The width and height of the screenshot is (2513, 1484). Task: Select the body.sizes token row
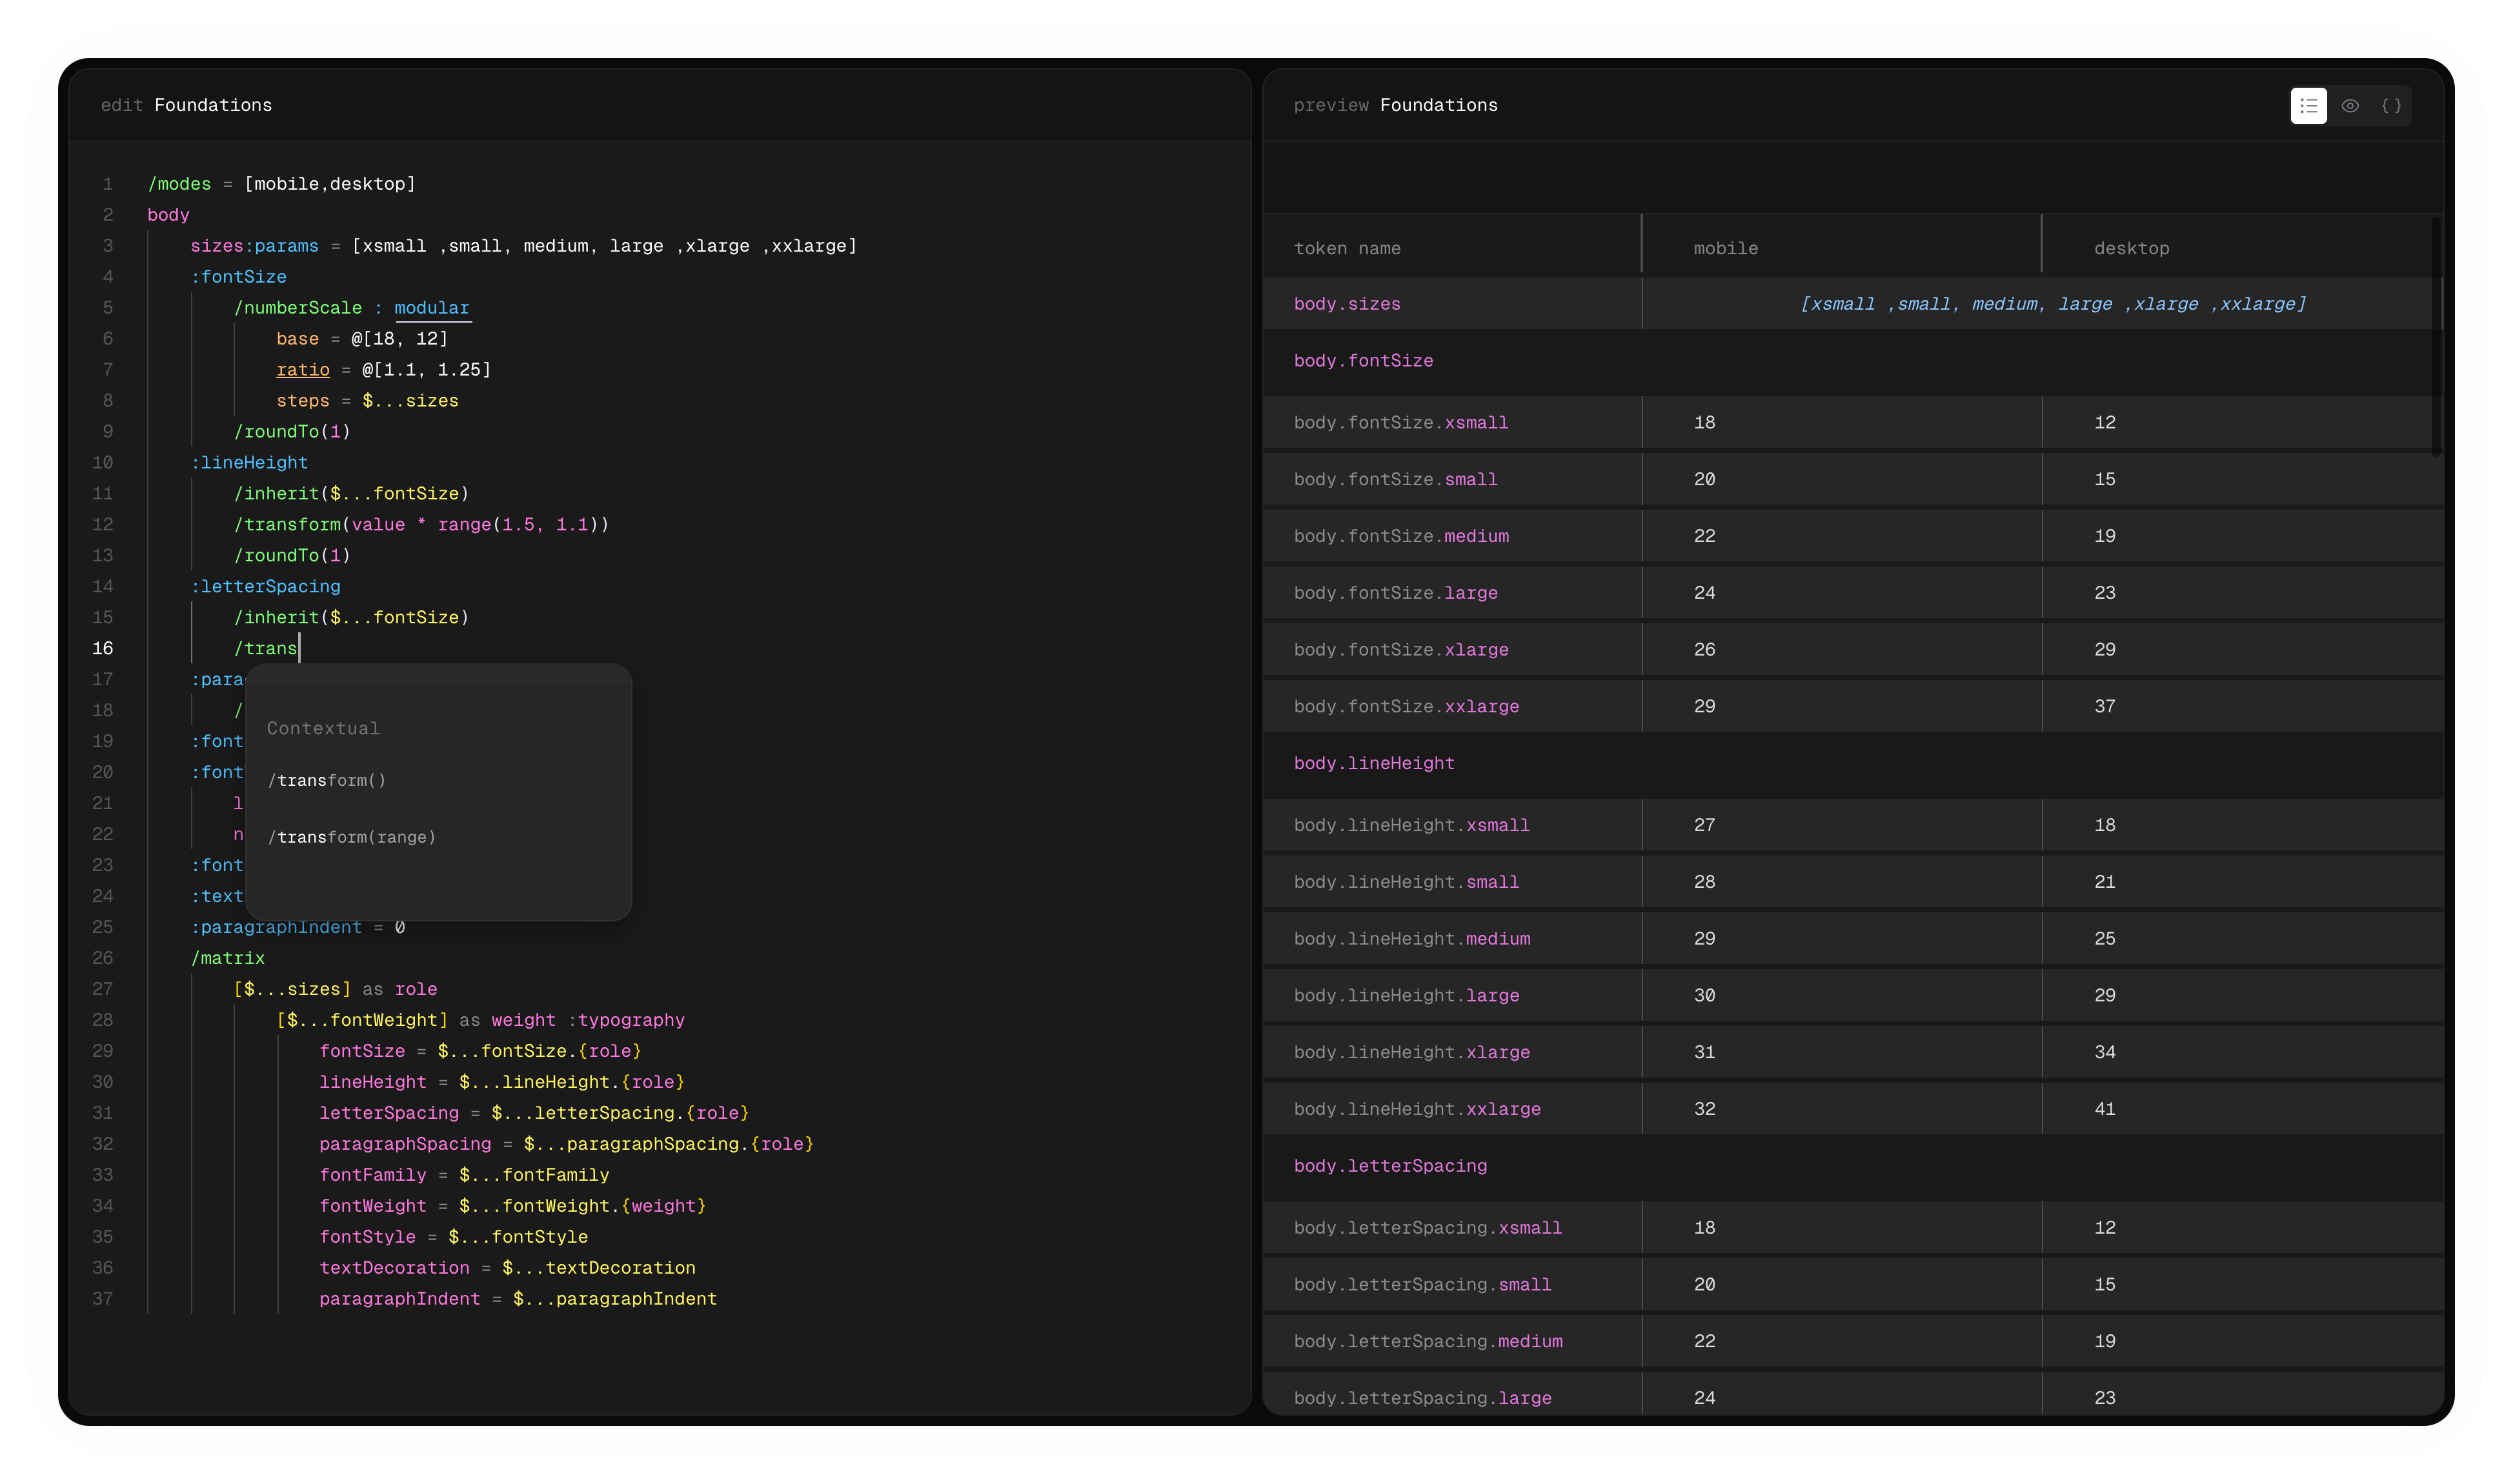pos(1347,304)
